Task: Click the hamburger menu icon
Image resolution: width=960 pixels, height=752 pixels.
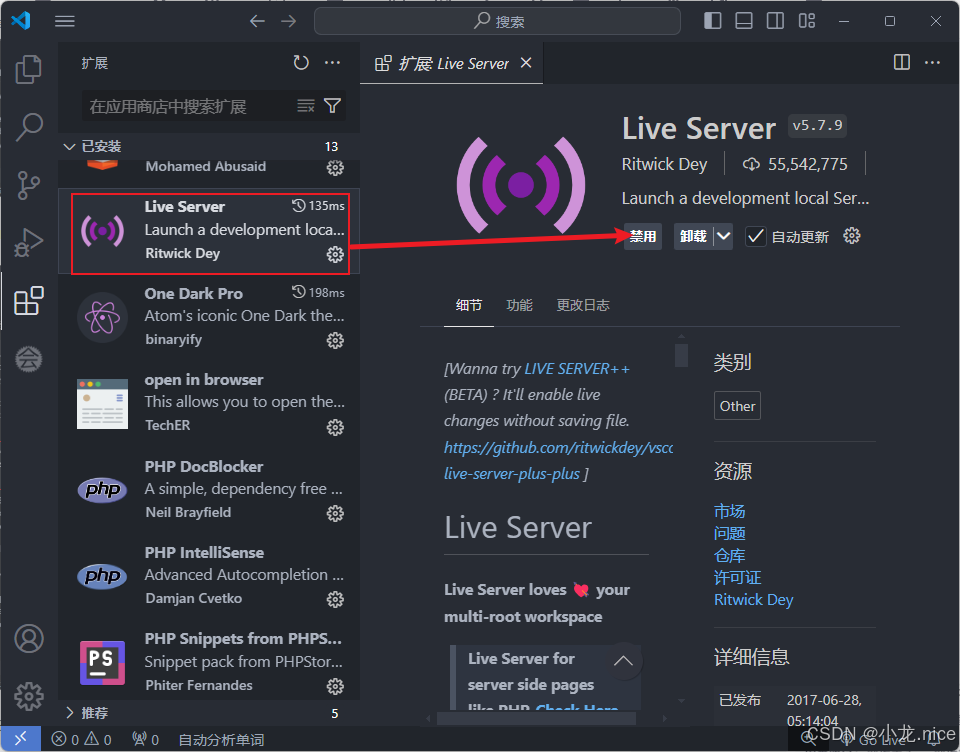Action: pos(65,21)
